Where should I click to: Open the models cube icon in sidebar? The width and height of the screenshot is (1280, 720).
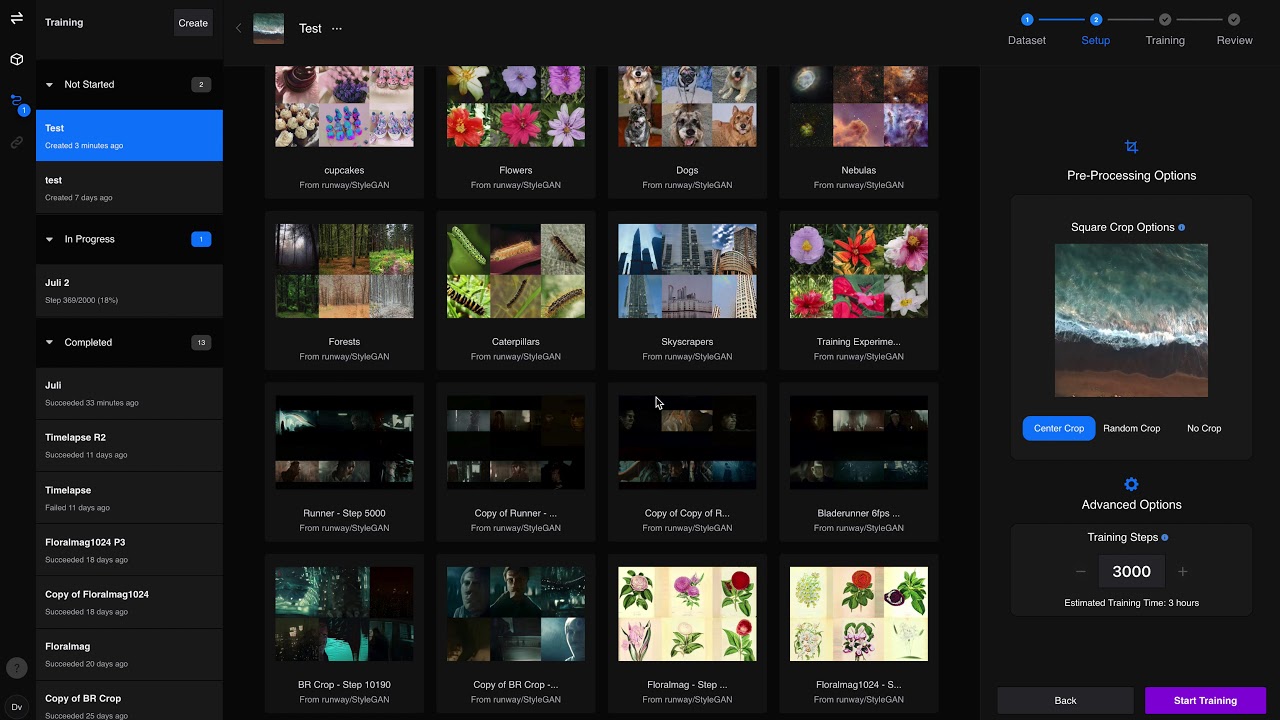[x=16, y=60]
